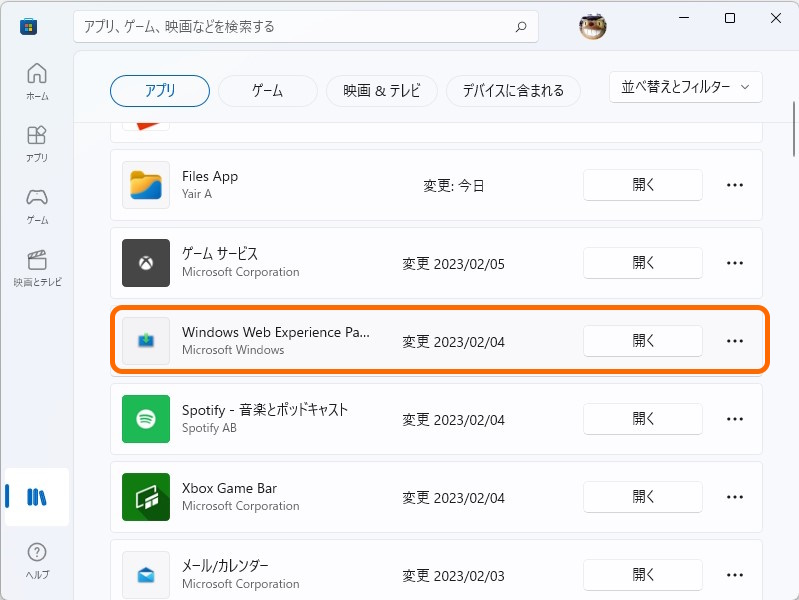Expand the 並べ替えとフィルター dropdown
Image resolution: width=799 pixels, height=600 pixels.
pos(685,87)
